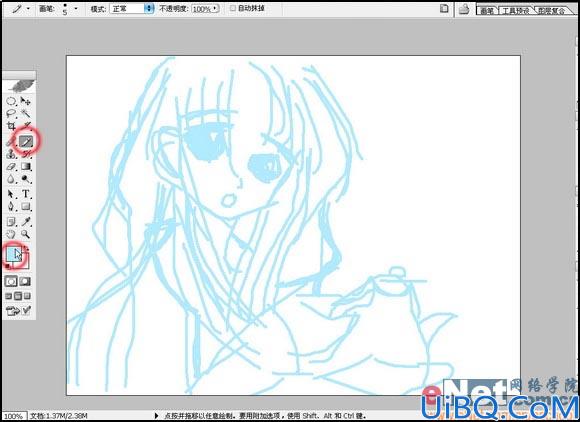
Task: Click the 文档:1.37M/2.38M document size readout
Action: point(58,416)
